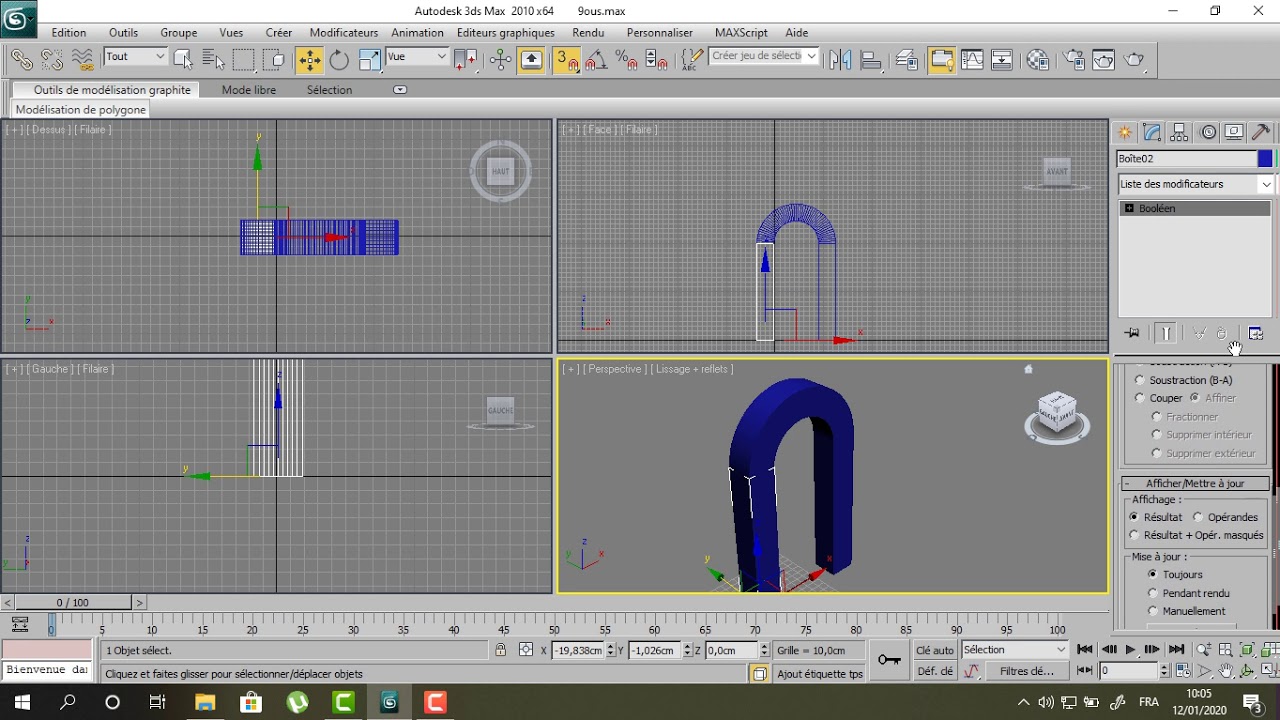The image size is (1280, 720).
Task: Switch to the Mode libre ribbon tab
Action: (x=249, y=90)
